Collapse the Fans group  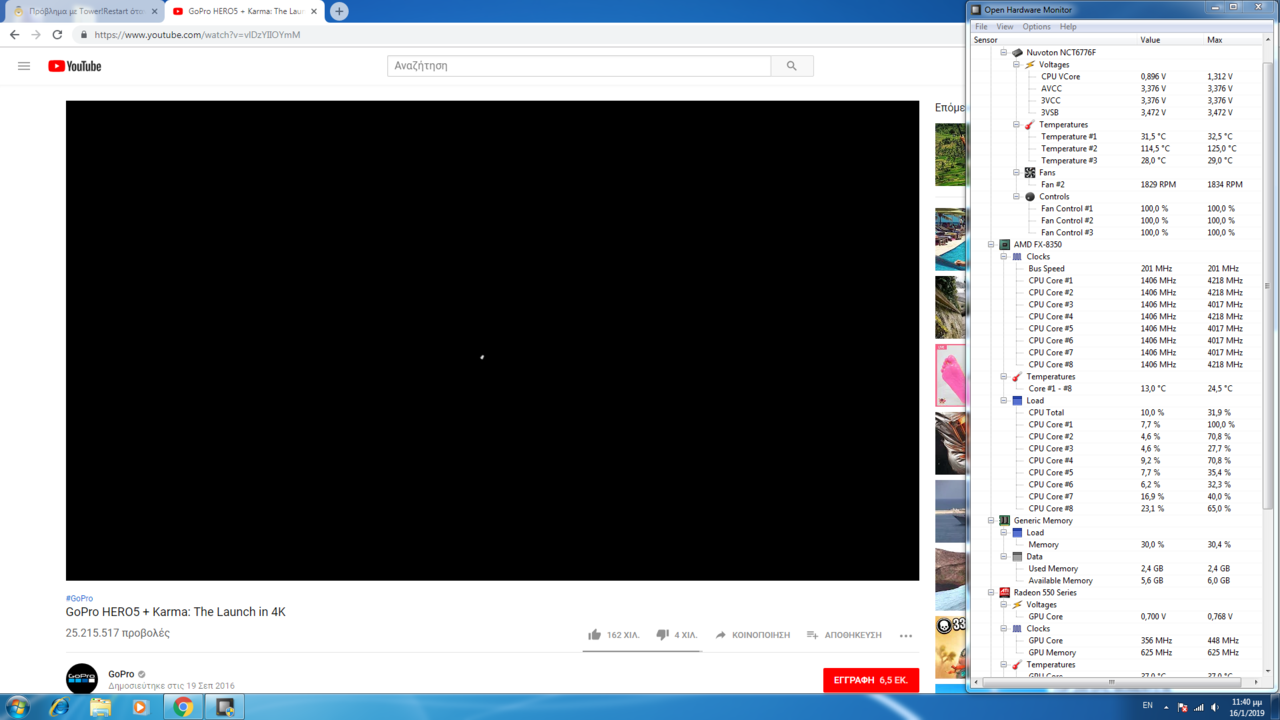1017,172
